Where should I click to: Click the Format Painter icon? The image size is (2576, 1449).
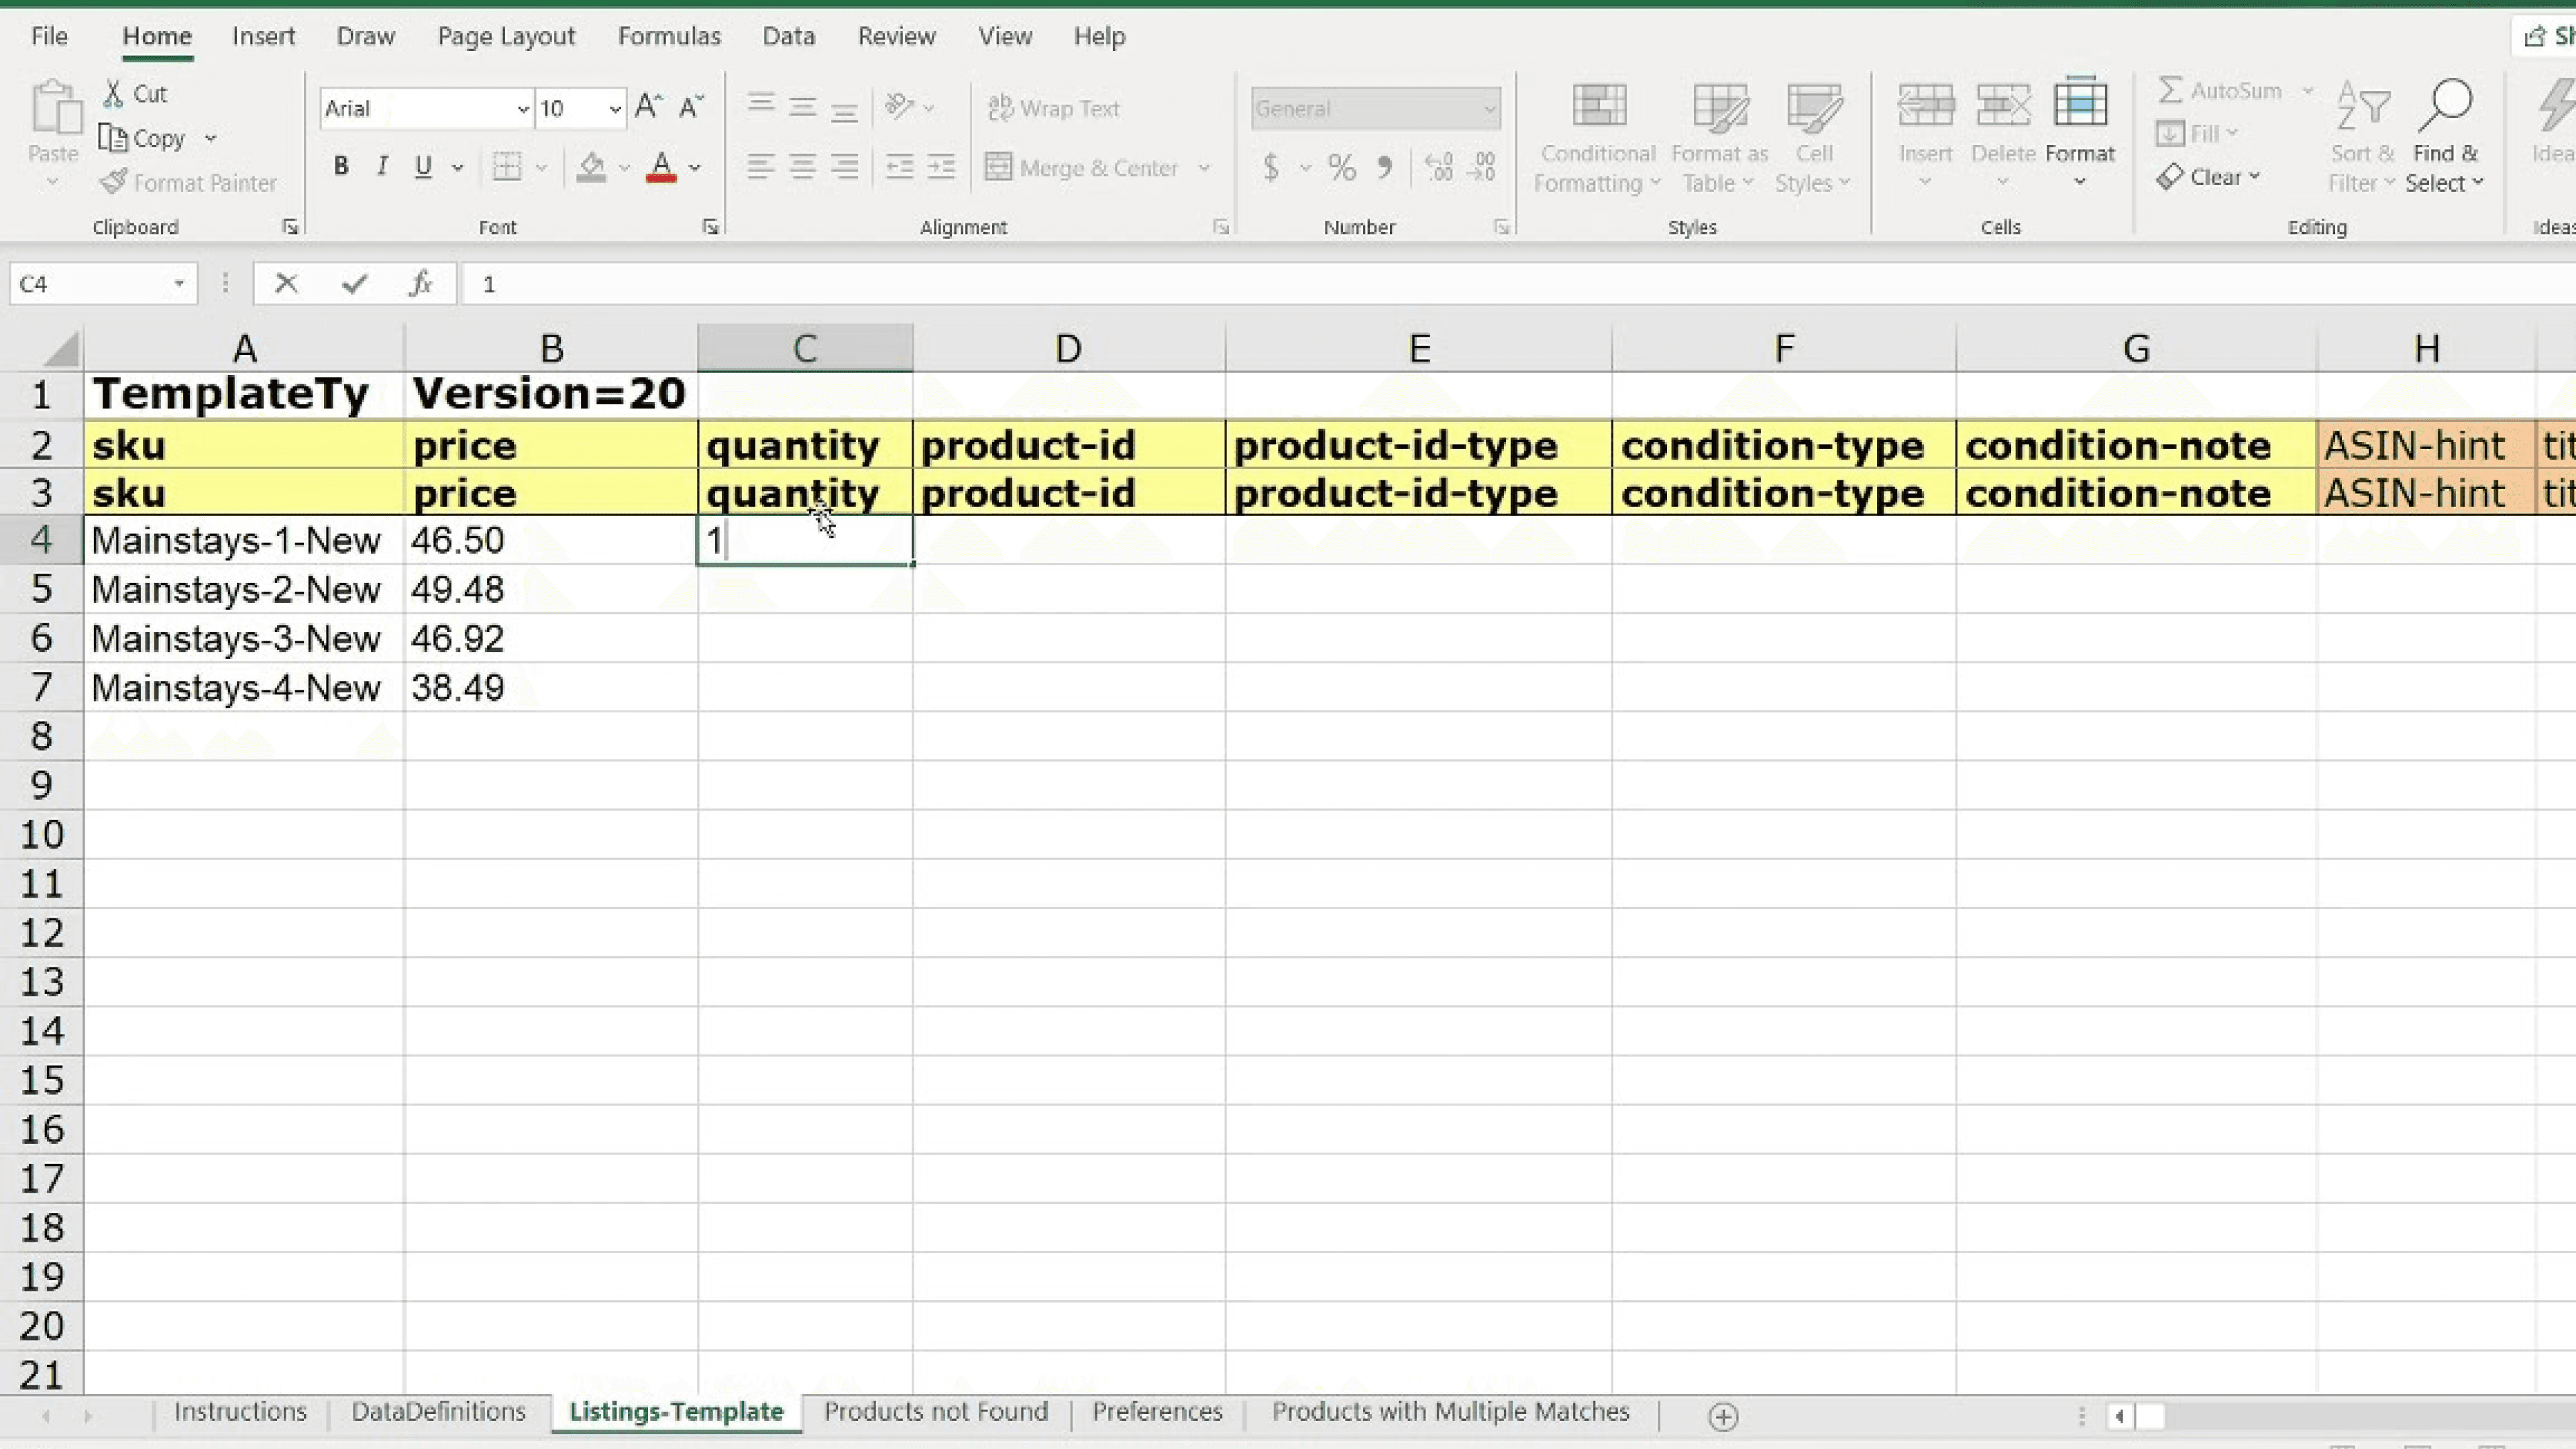pyautogui.click(x=114, y=182)
